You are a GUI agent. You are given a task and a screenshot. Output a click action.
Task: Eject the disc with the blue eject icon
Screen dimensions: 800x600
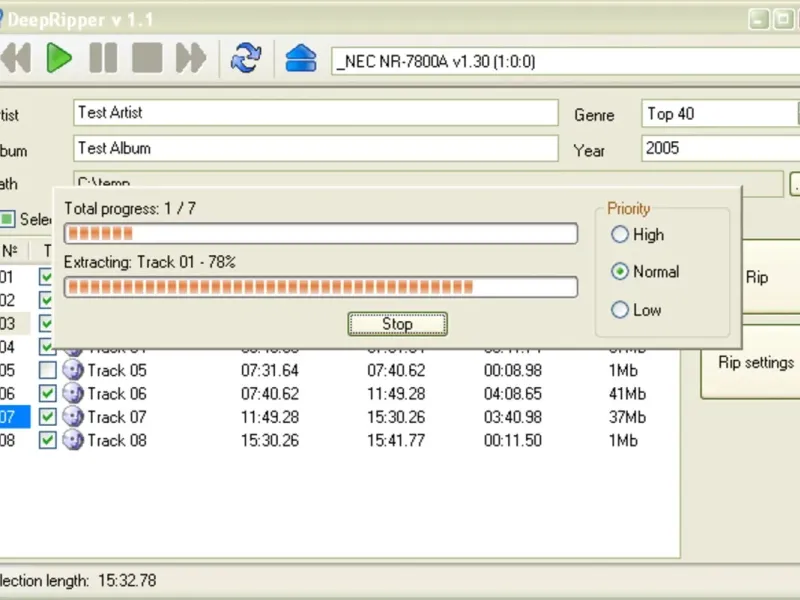[301, 58]
